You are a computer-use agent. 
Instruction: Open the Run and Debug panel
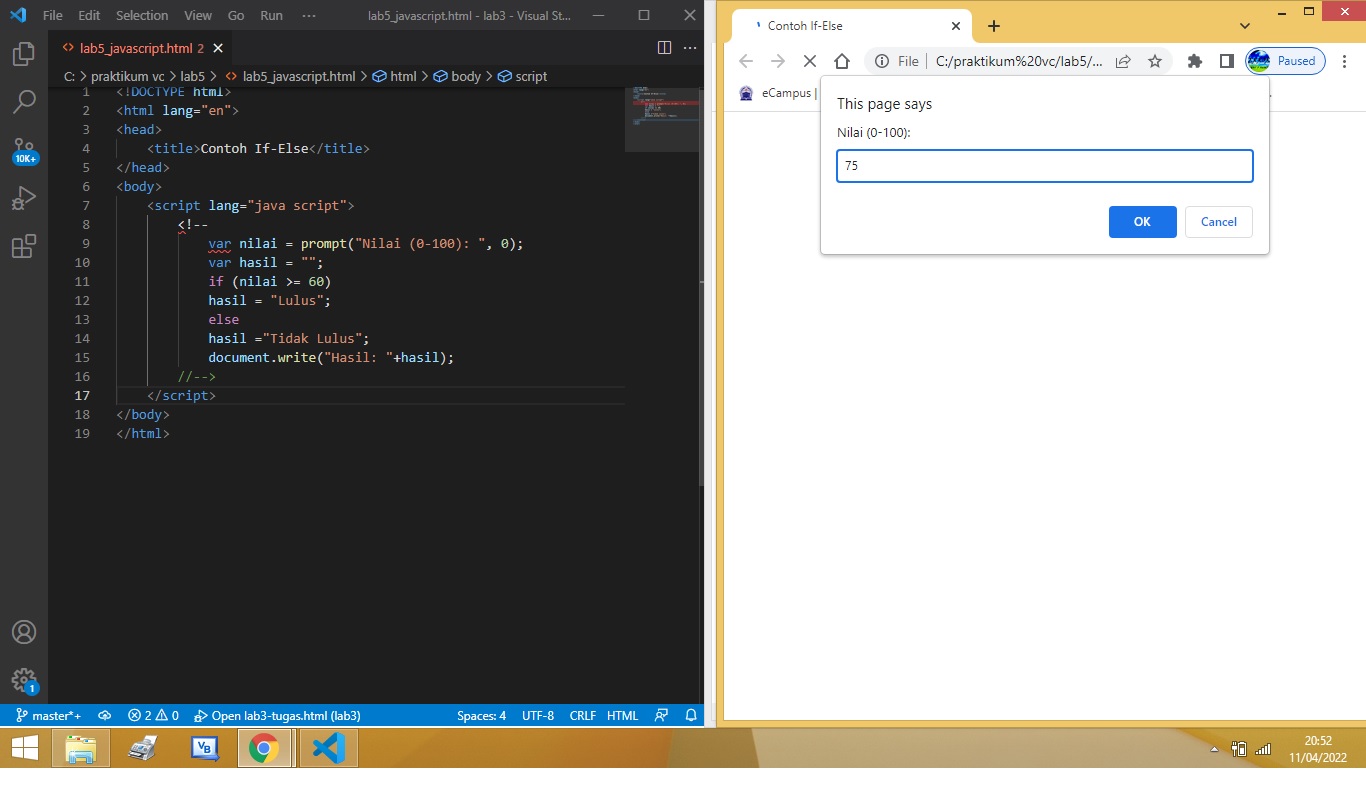point(24,198)
